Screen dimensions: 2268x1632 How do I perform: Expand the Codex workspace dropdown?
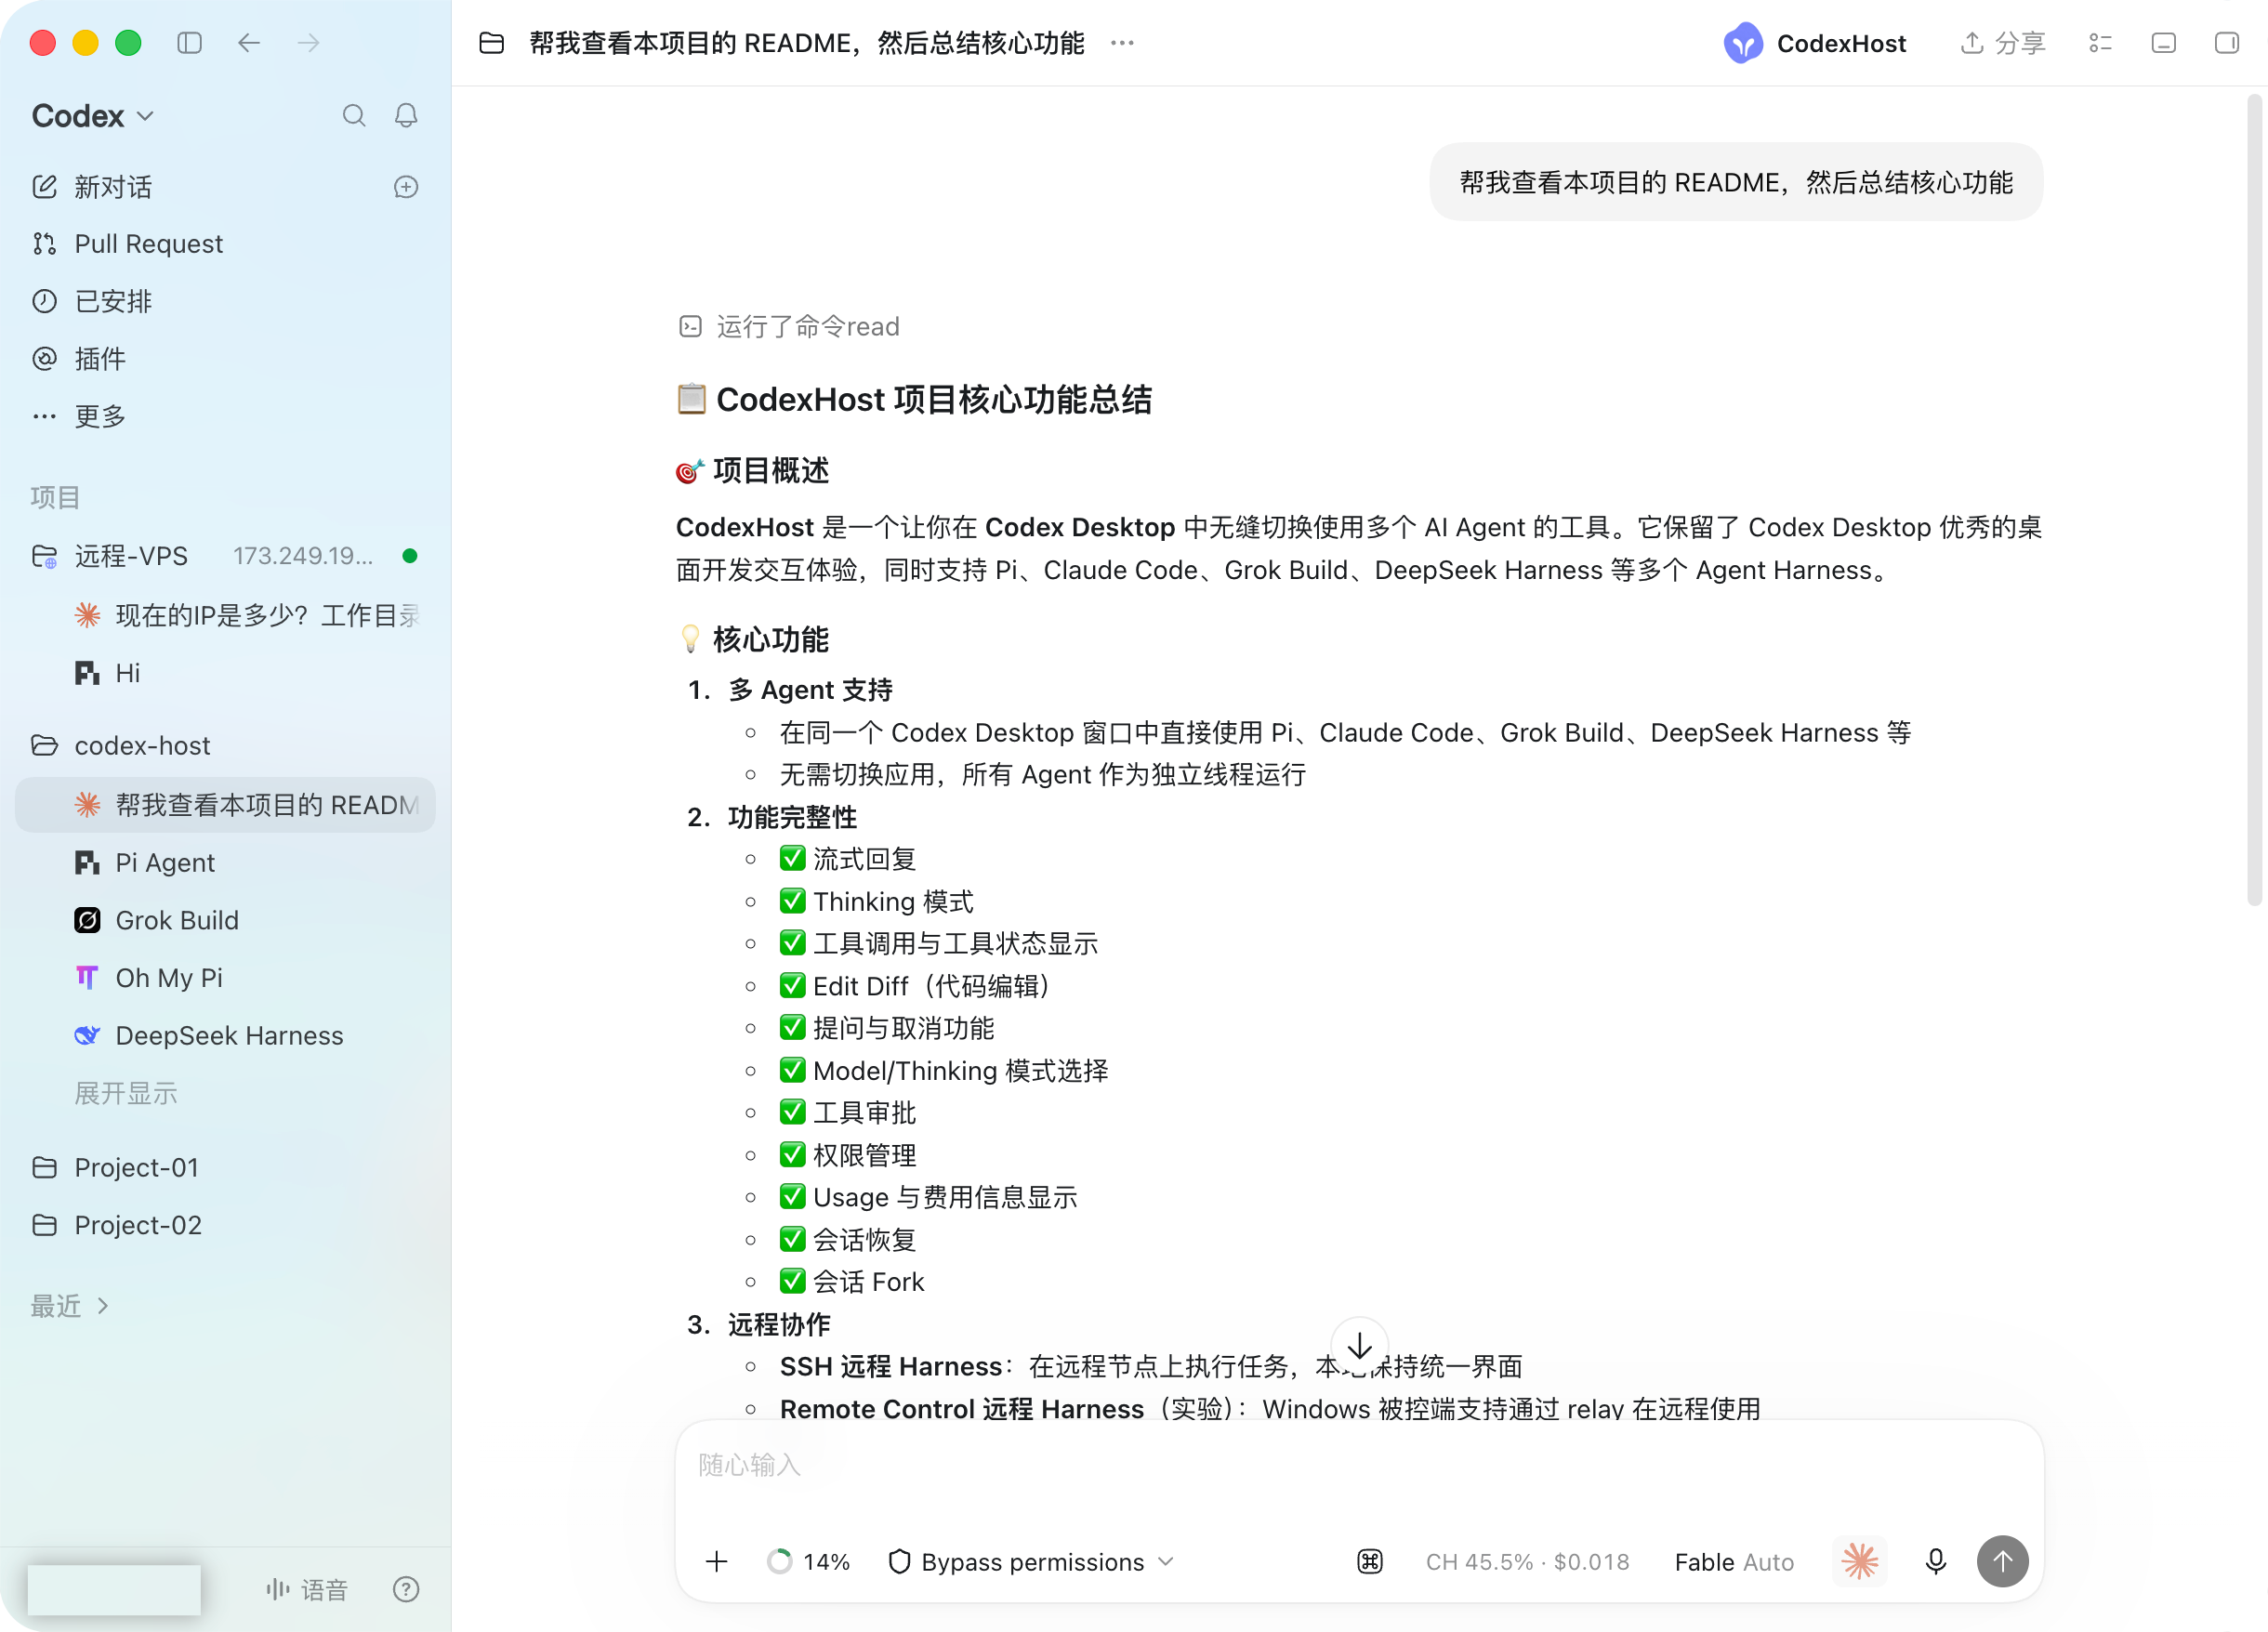(93, 116)
